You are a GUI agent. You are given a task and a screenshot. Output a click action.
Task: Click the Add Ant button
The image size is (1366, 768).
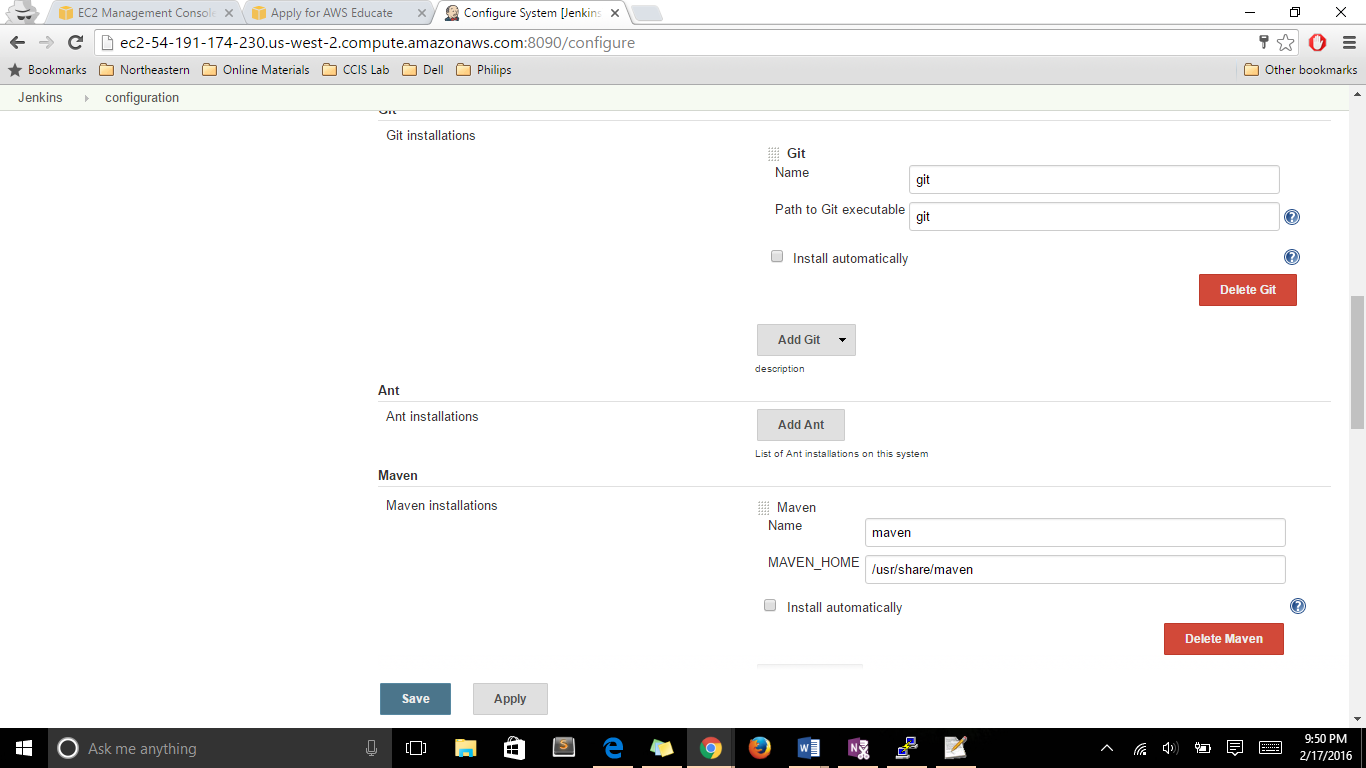click(x=800, y=425)
